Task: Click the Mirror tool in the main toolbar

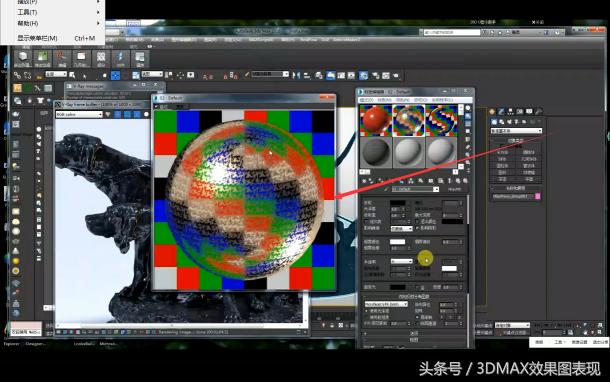Action: [296, 75]
